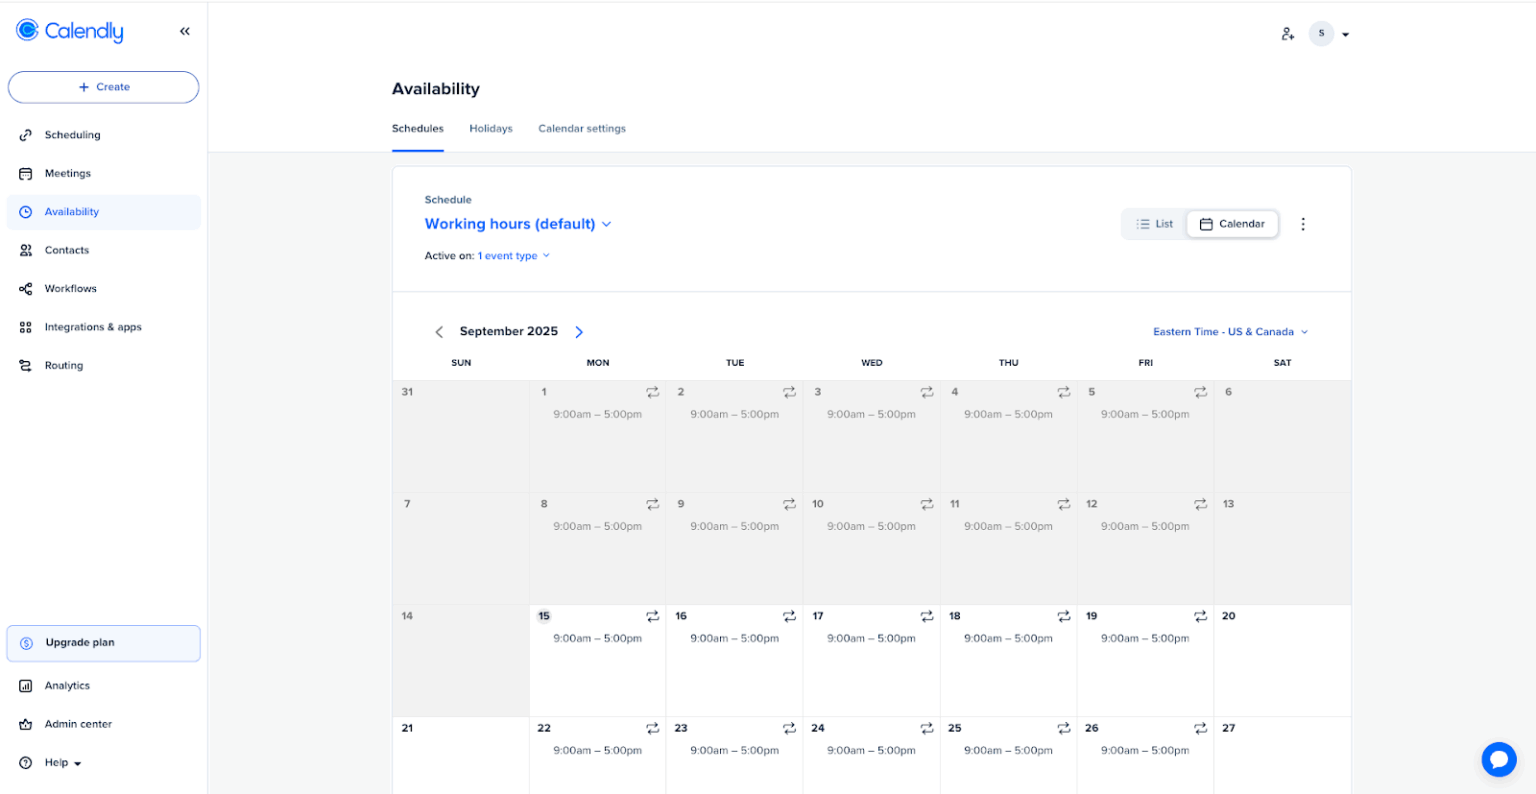Image resolution: width=1536 pixels, height=794 pixels.
Task: Click the recurring icon on September 8
Action: 653,504
